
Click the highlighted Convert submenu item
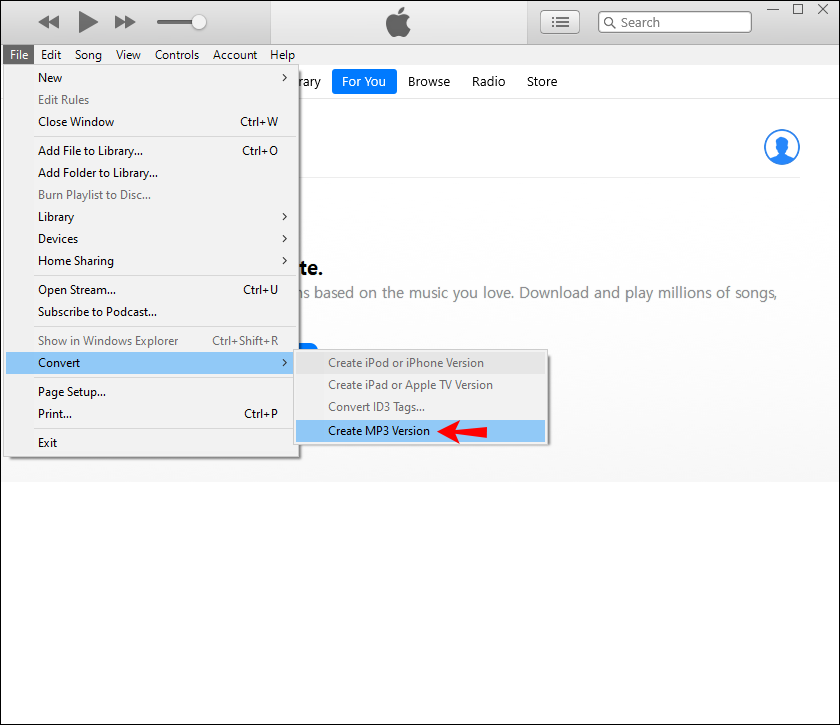coord(150,363)
